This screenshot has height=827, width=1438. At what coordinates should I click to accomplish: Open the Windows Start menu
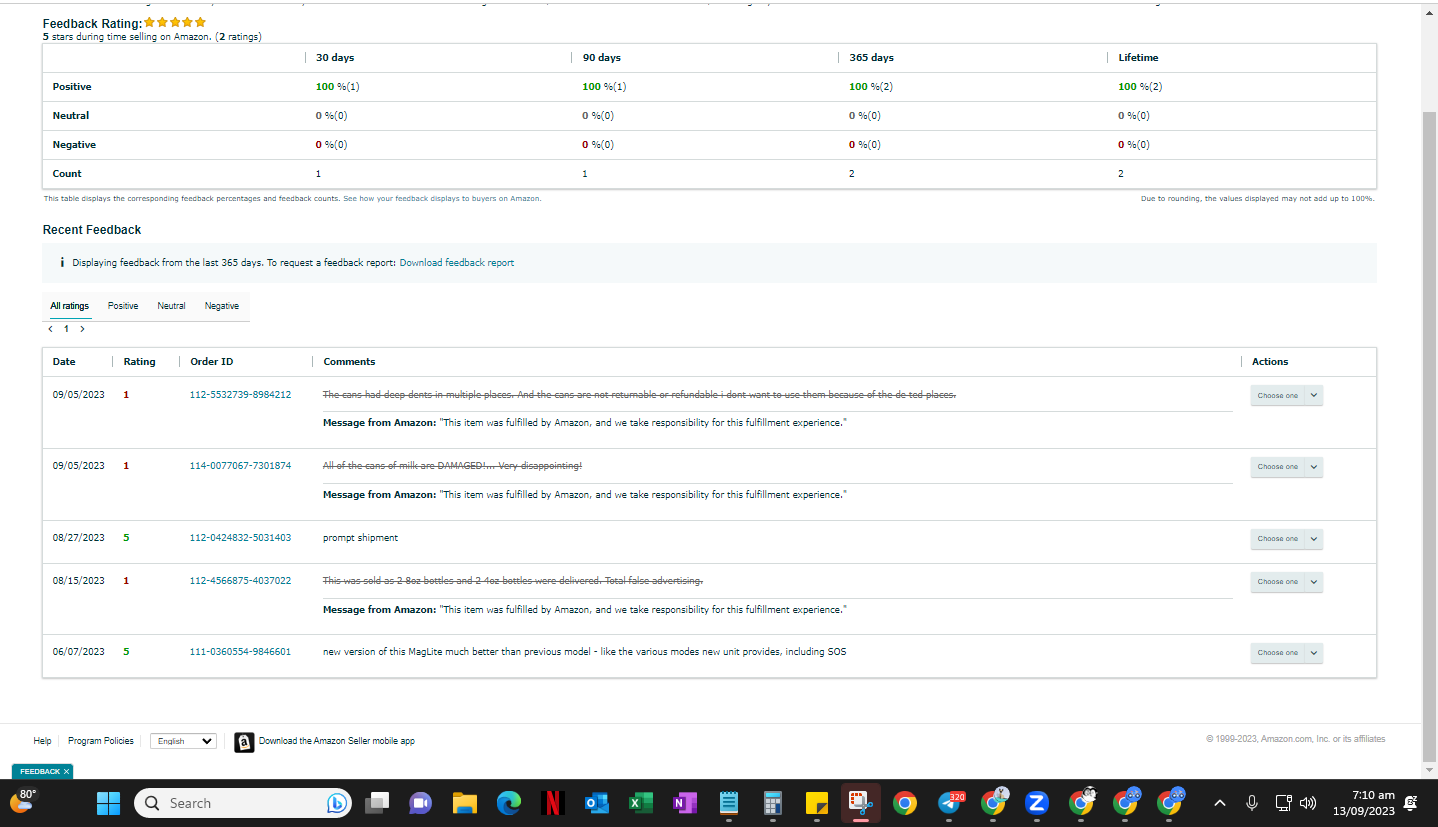(108, 803)
